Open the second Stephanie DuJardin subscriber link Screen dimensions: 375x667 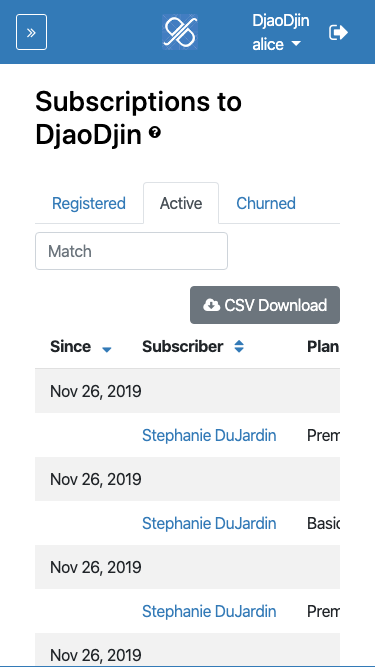209,523
